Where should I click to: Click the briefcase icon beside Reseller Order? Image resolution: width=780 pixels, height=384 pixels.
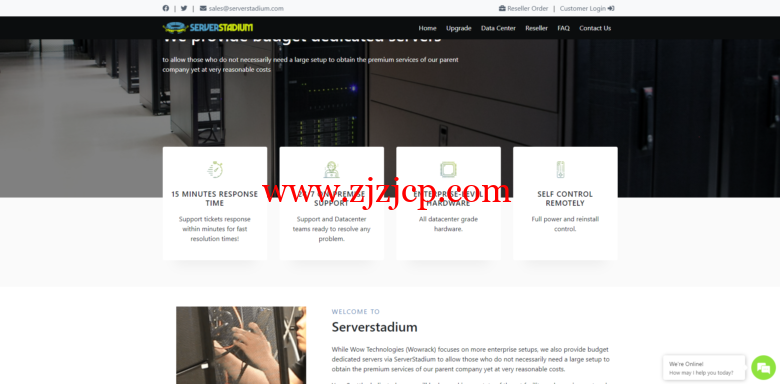502,8
